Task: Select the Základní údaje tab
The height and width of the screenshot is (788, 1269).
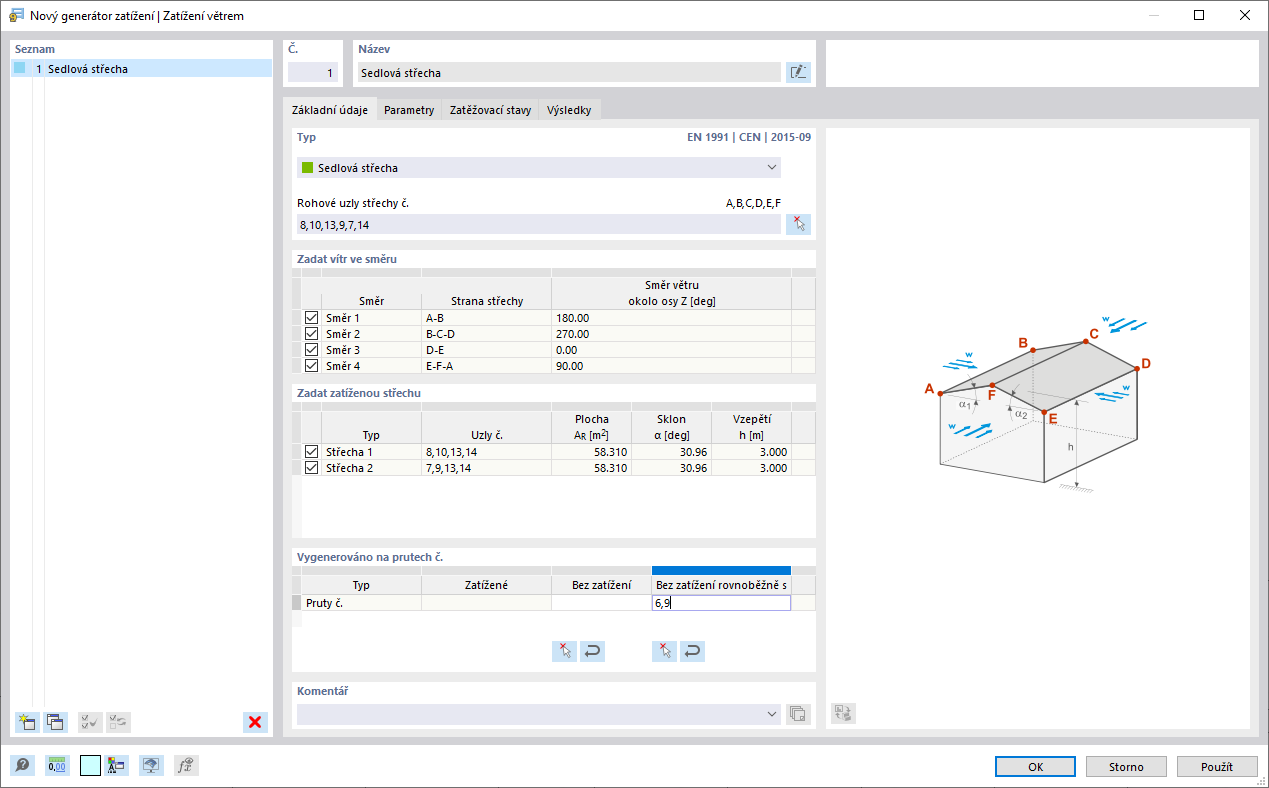Action: point(329,110)
